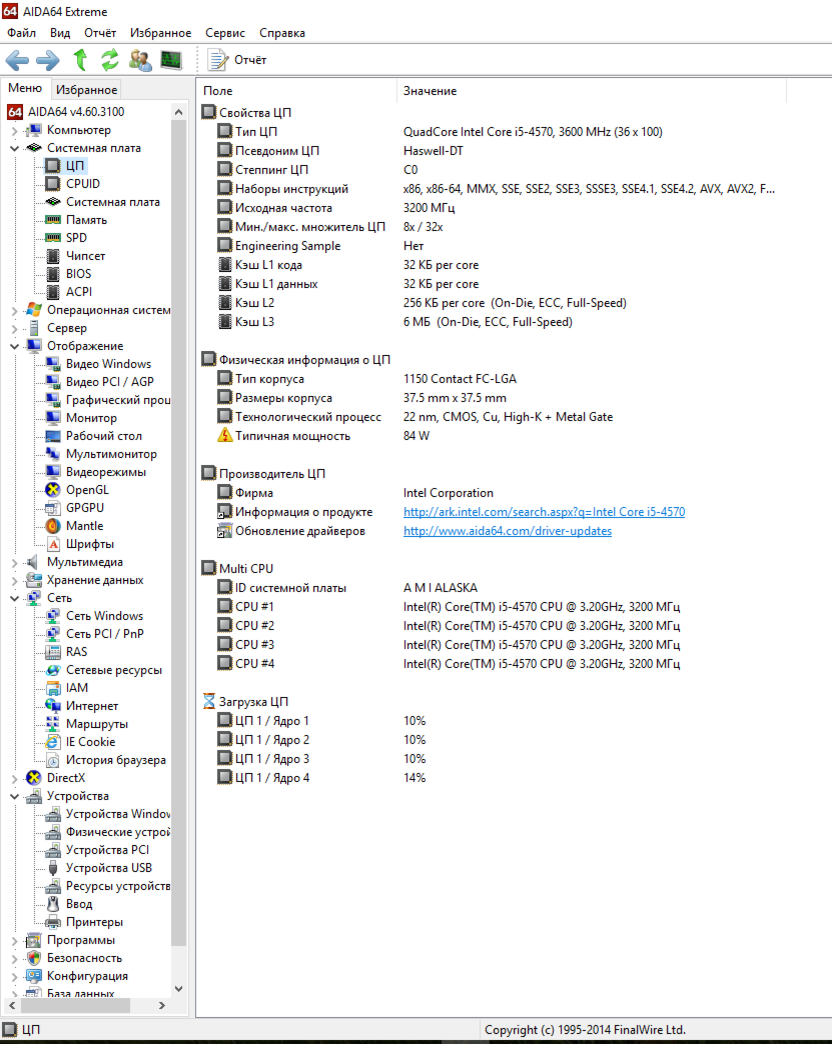Viewport: 832px width, 1044px height.
Task: Open the ark.intel.com product link
Action: pos(544,512)
